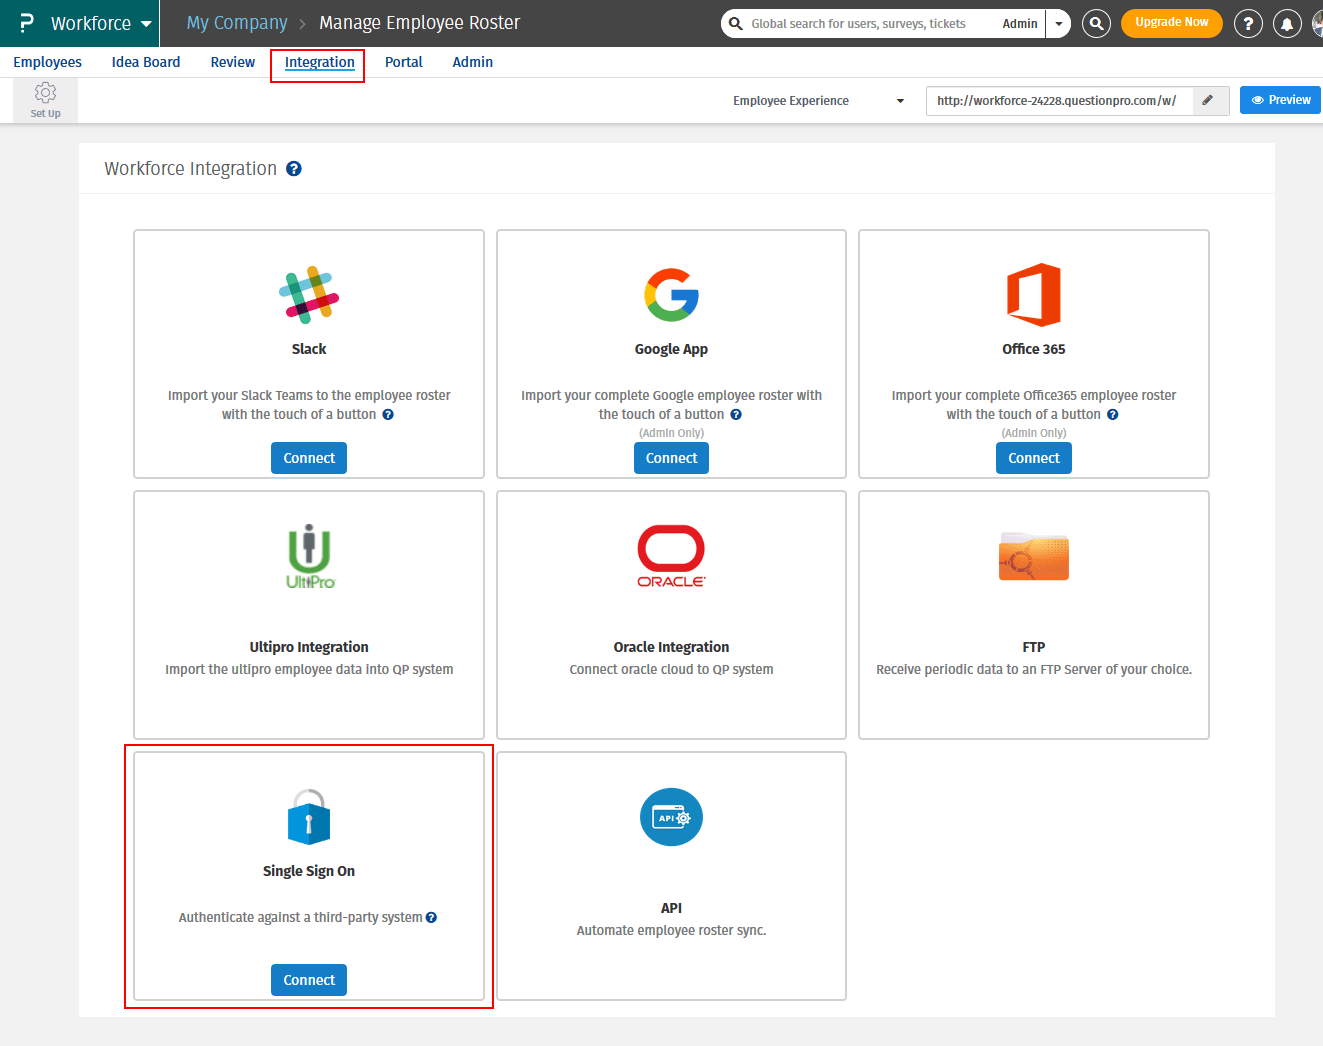Screen dimensions: 1323x1046
Task: Switch to the Review tab
Action: [233, 62]
